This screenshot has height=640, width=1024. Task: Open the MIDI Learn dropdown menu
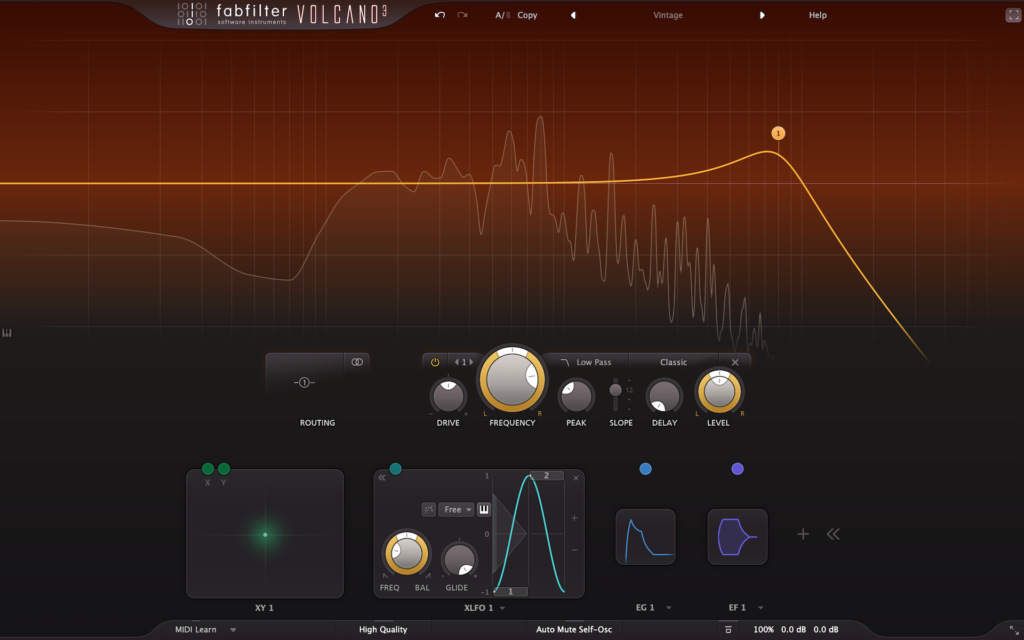click(x=205, y=629)
